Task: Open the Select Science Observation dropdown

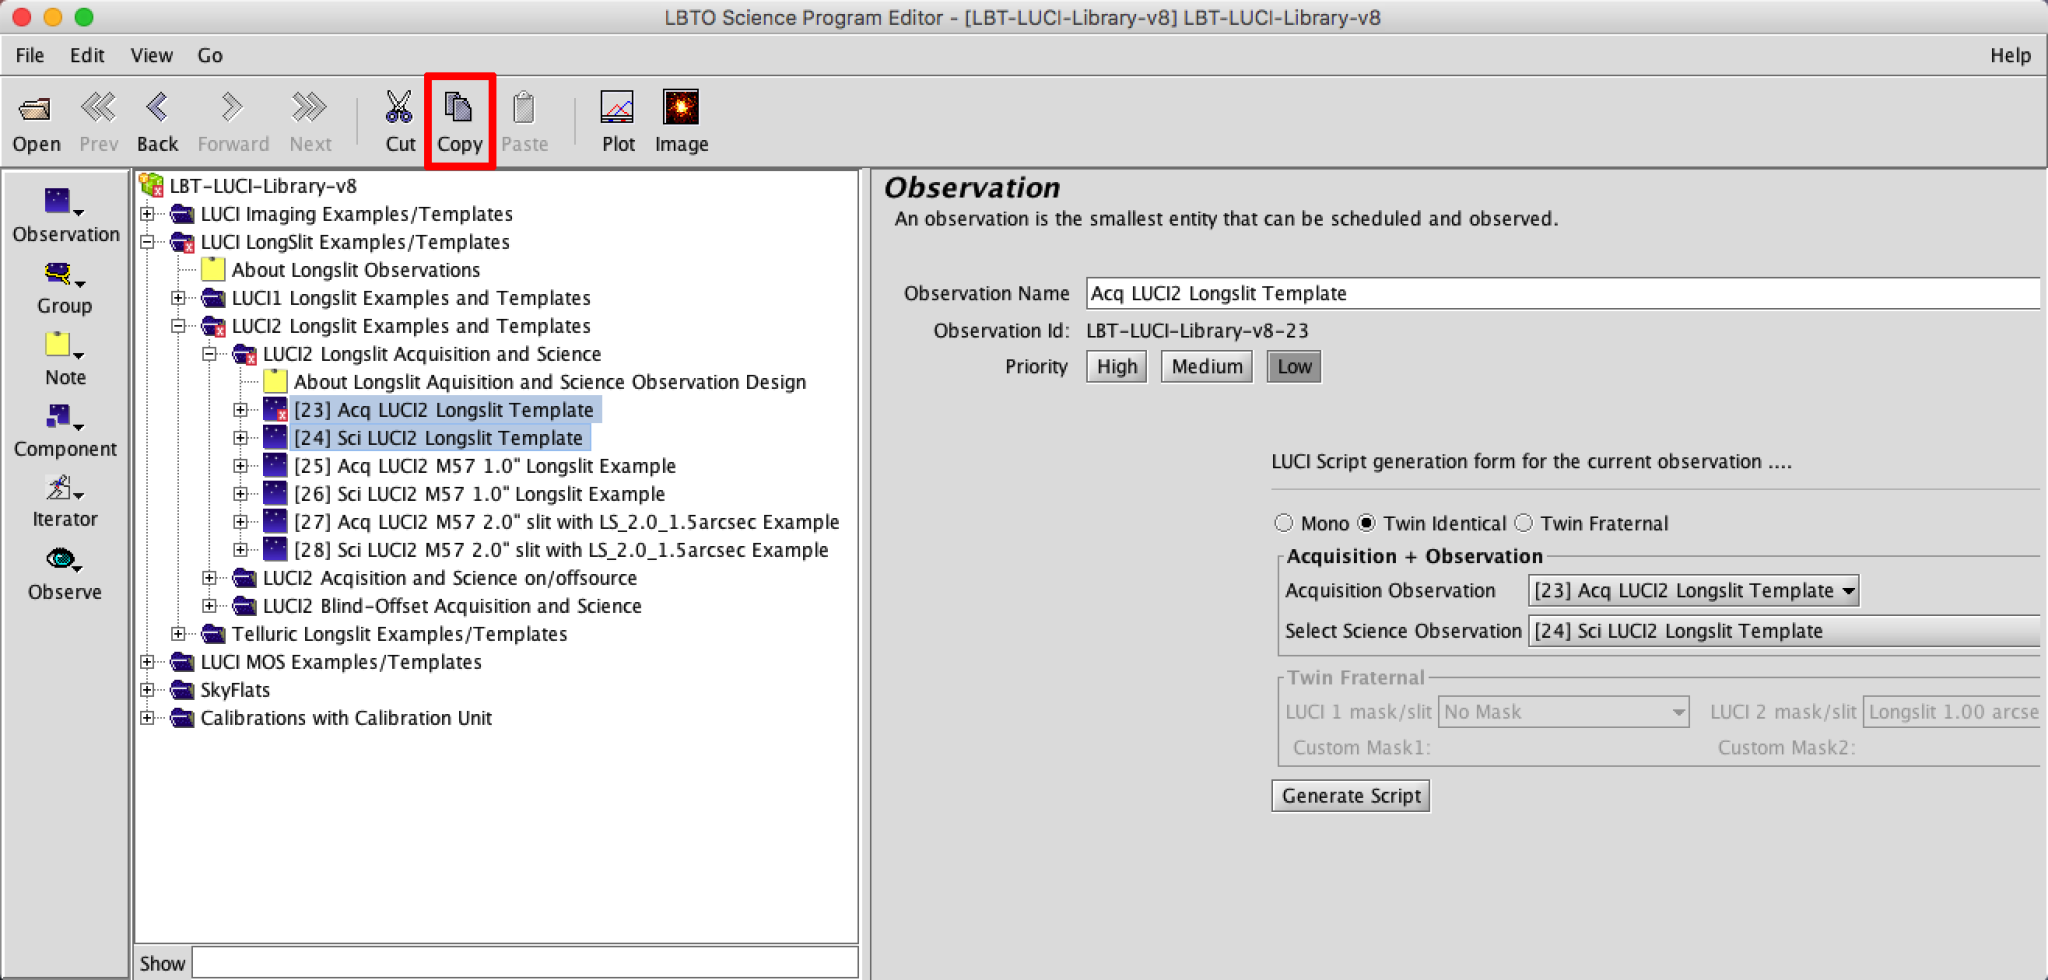Action: click(1784, 631)
